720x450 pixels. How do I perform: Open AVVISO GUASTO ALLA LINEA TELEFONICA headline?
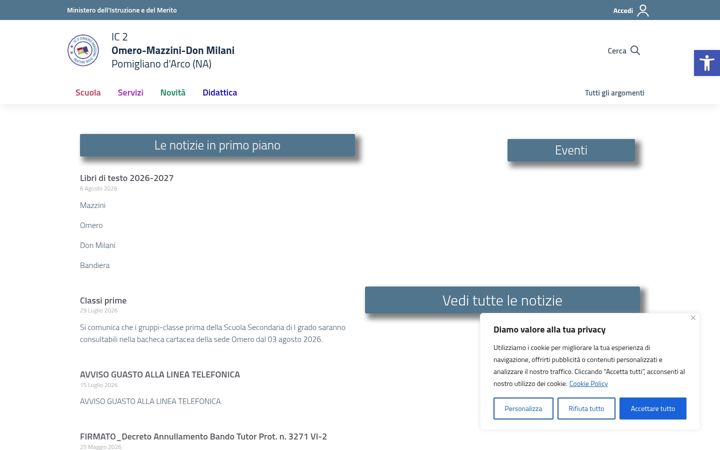(160, 375)
